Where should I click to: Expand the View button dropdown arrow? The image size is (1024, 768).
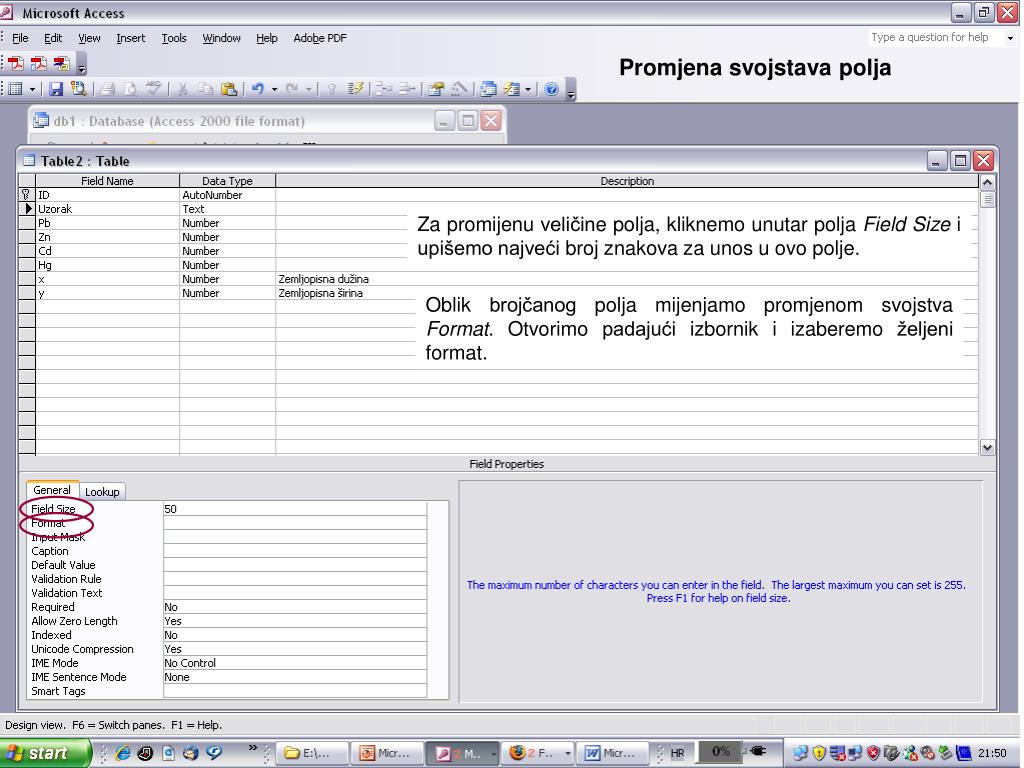click(32, 89)
